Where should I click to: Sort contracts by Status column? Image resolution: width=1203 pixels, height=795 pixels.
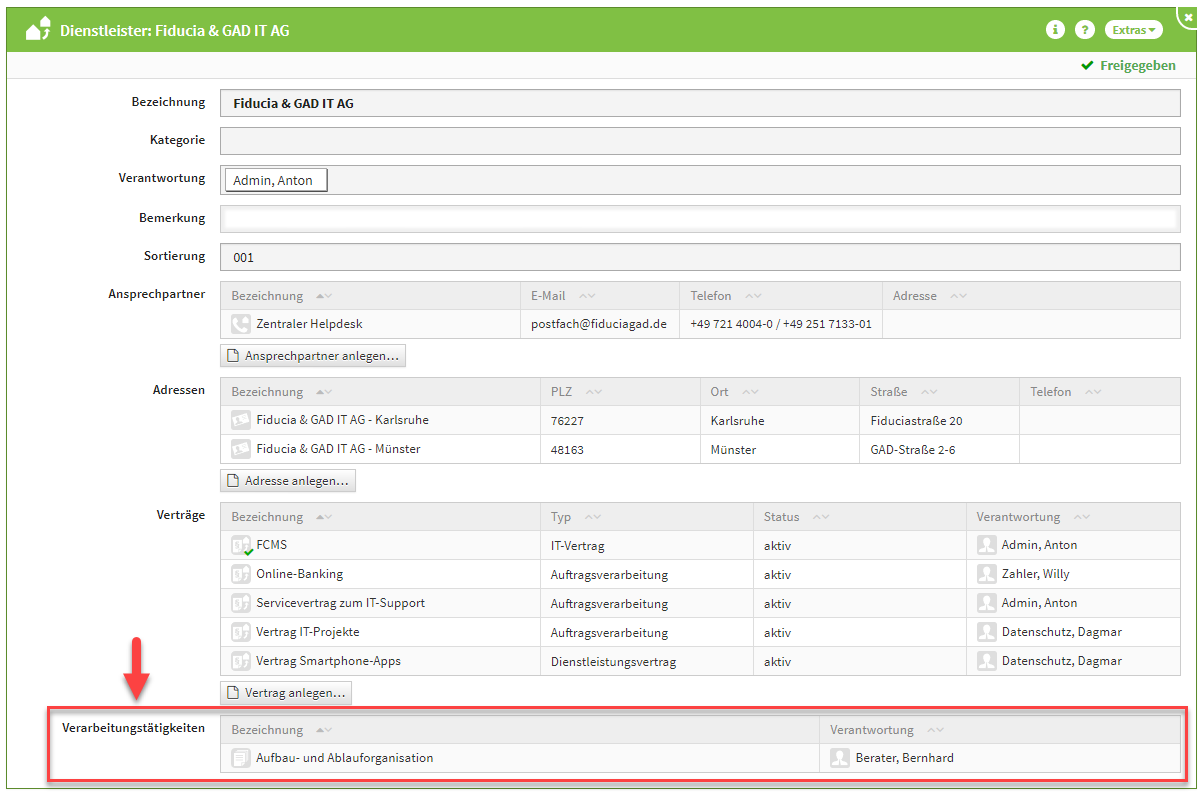pyautogui.click(x=821, y=517)
